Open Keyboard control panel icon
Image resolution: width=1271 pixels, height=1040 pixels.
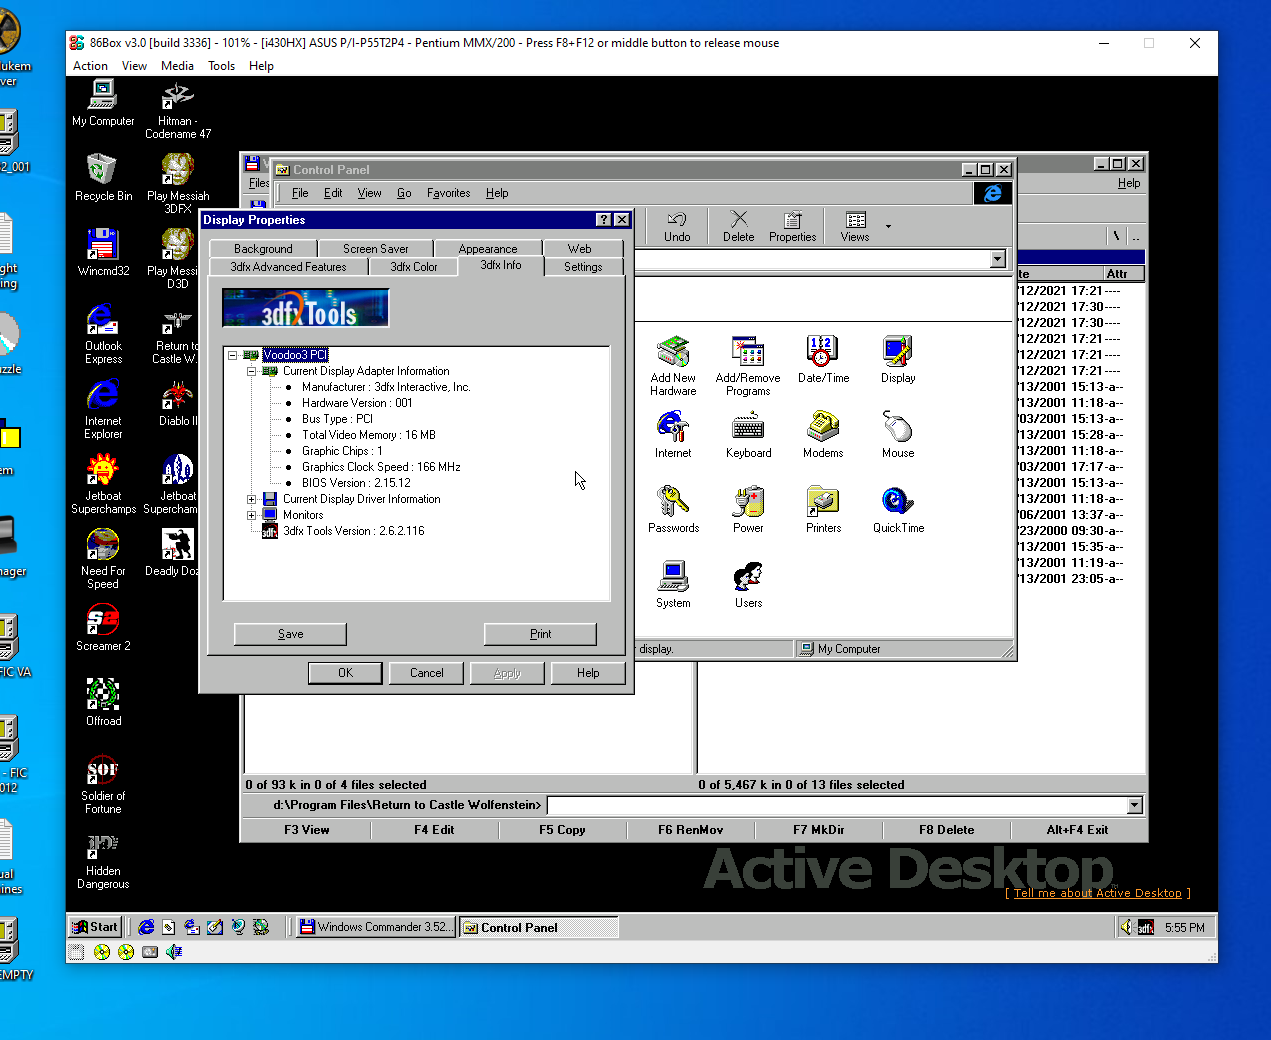pyautogui.click(x=748, y=435)
